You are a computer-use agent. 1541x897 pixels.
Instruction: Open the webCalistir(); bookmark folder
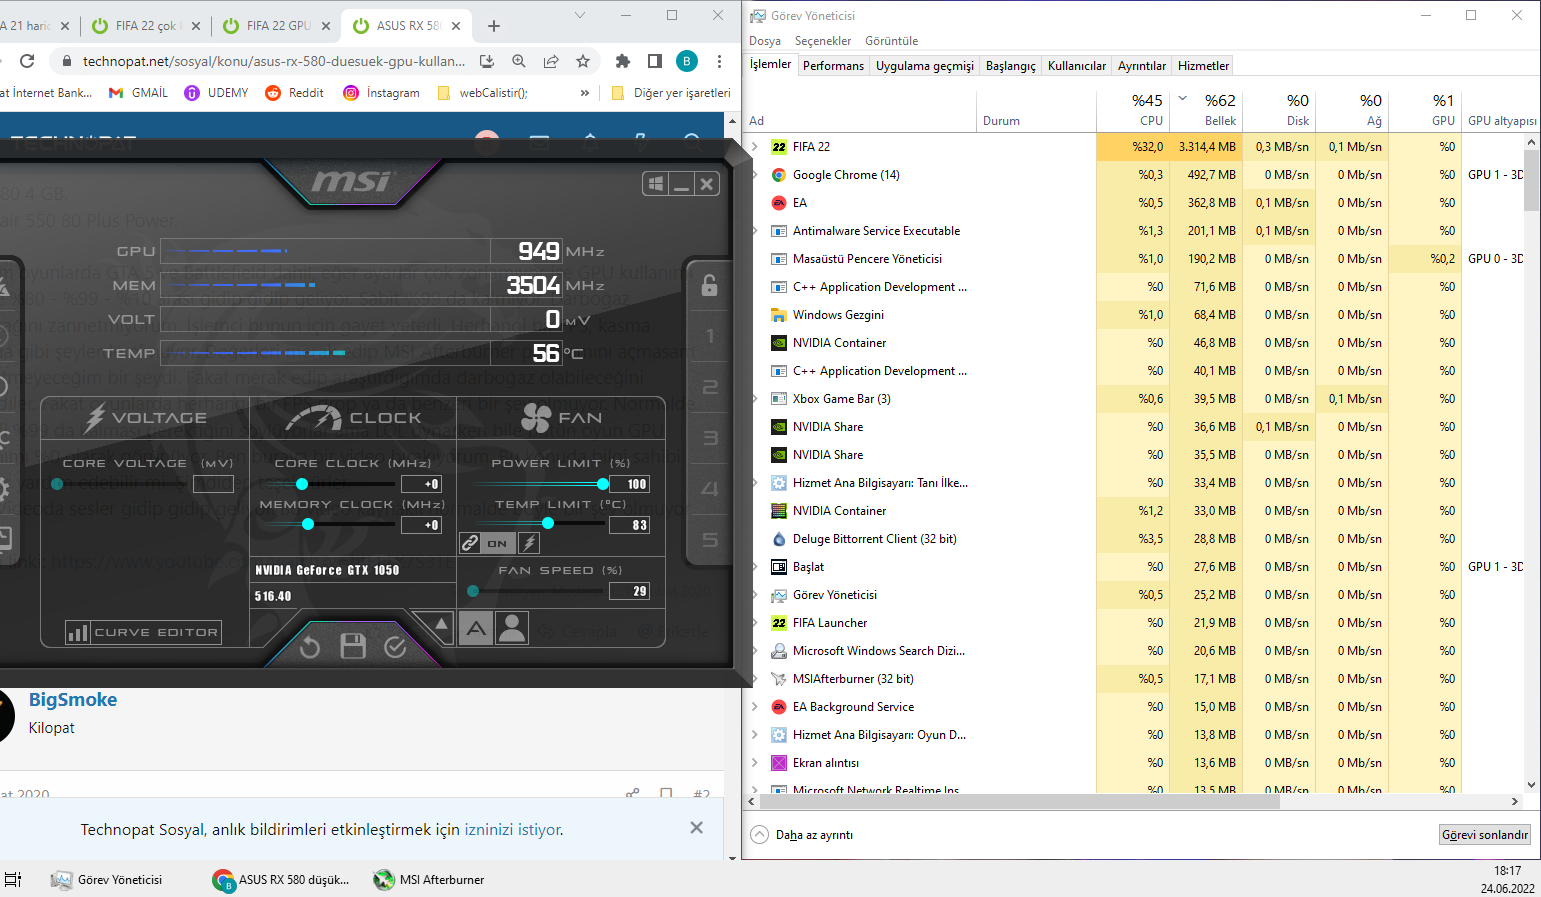point(482,93)
